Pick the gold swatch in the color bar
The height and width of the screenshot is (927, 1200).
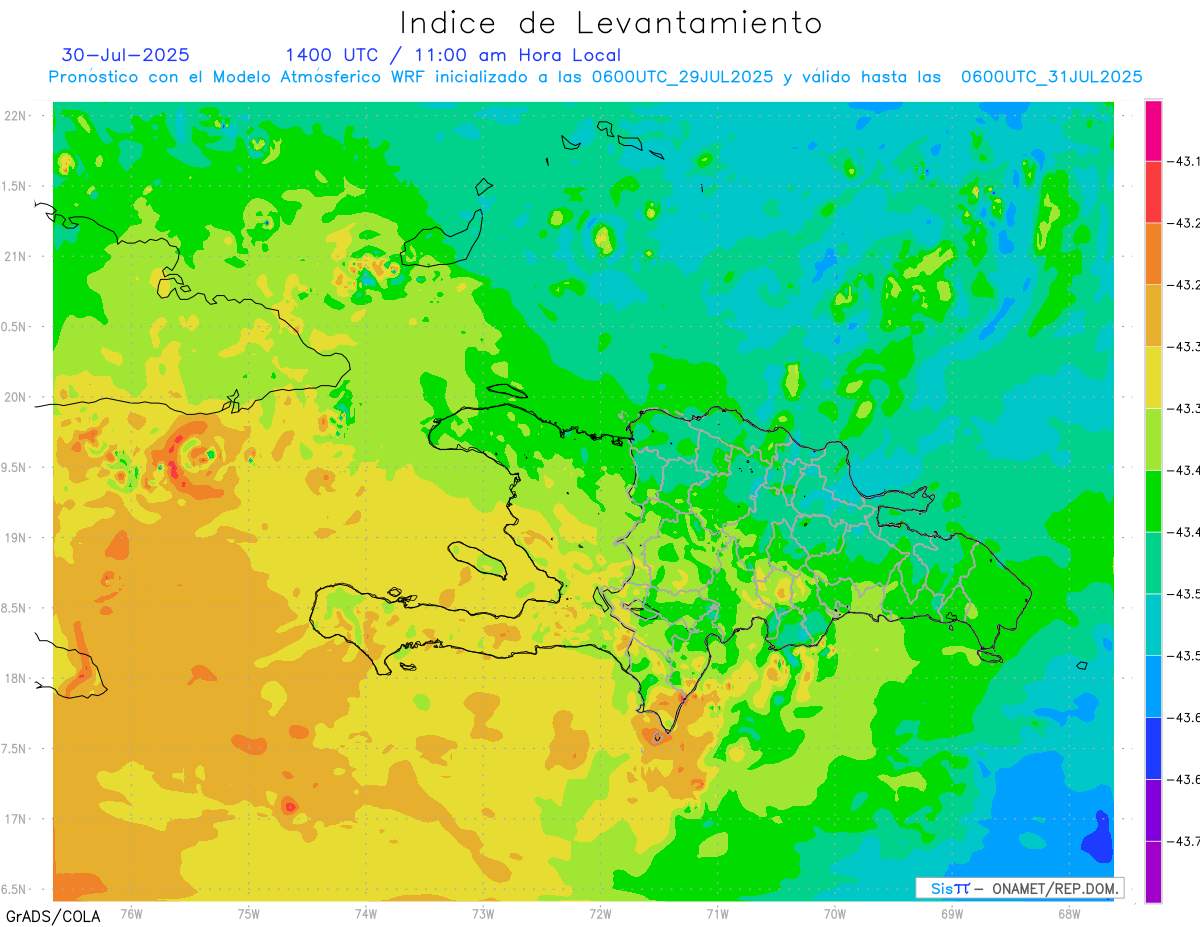pos(1153,316)
